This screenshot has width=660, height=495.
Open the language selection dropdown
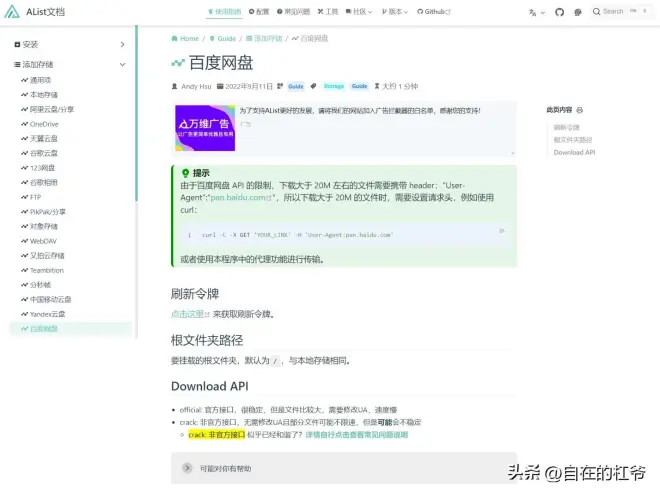point(537,12)
